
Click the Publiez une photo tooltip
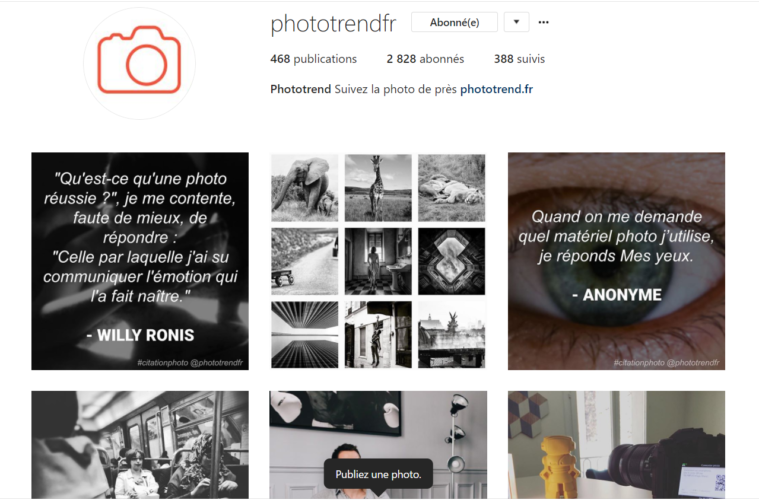point(378,474)
